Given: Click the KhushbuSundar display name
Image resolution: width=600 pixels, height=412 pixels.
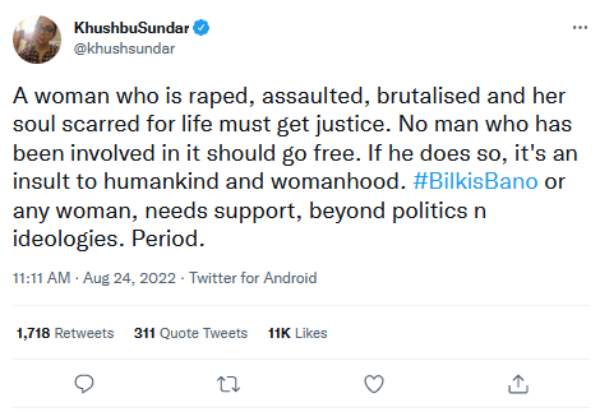Looking at the screenshot, I should [132, 30].
